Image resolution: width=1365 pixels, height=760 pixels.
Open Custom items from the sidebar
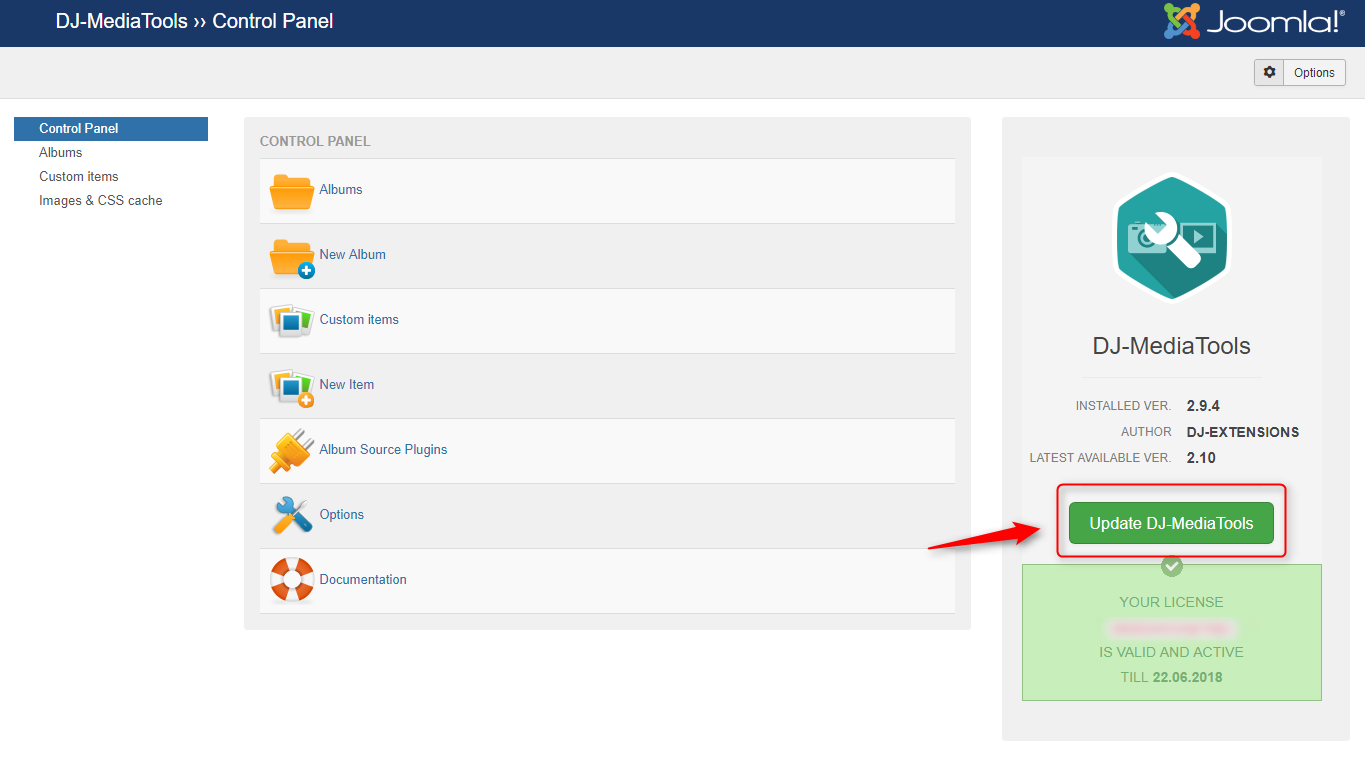(79, 176)
